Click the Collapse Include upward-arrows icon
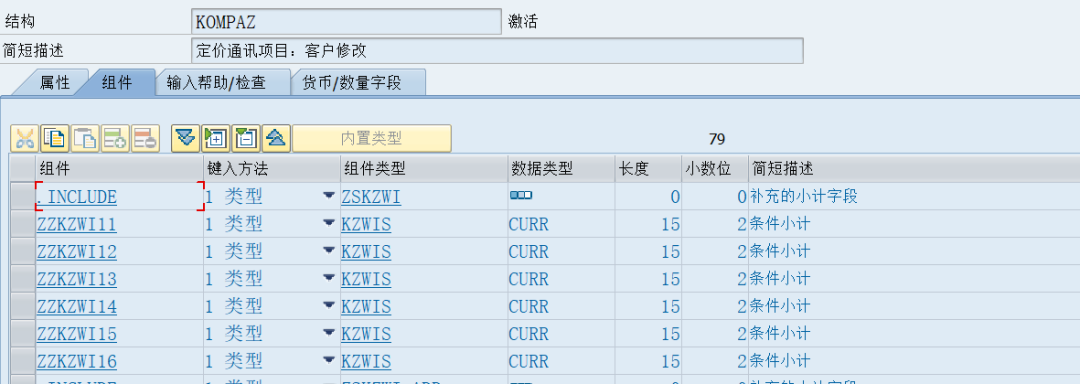The width and height of the screenshot is (1080, 384). coord(276,138)
